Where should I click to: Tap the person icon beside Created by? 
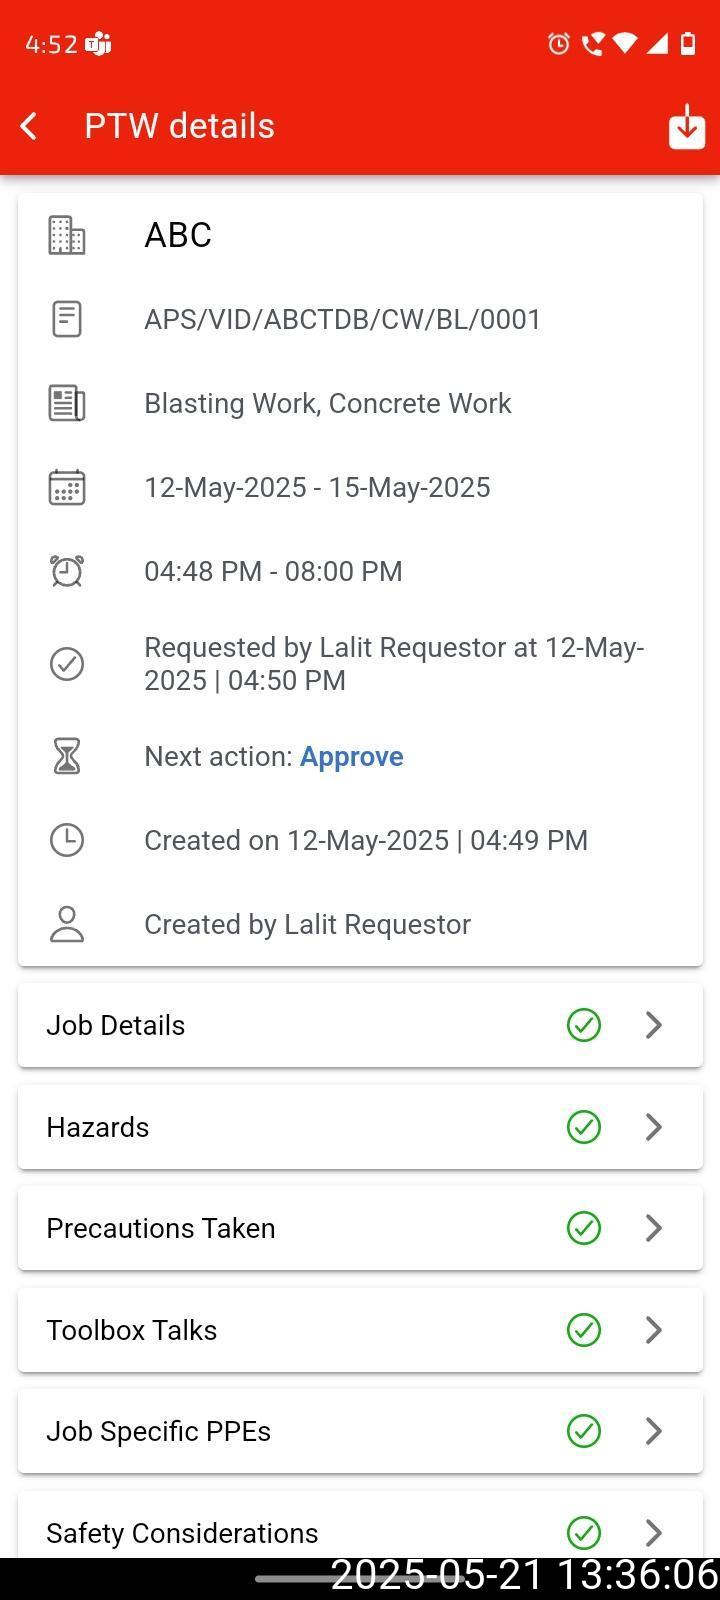(x=67, y=924)
